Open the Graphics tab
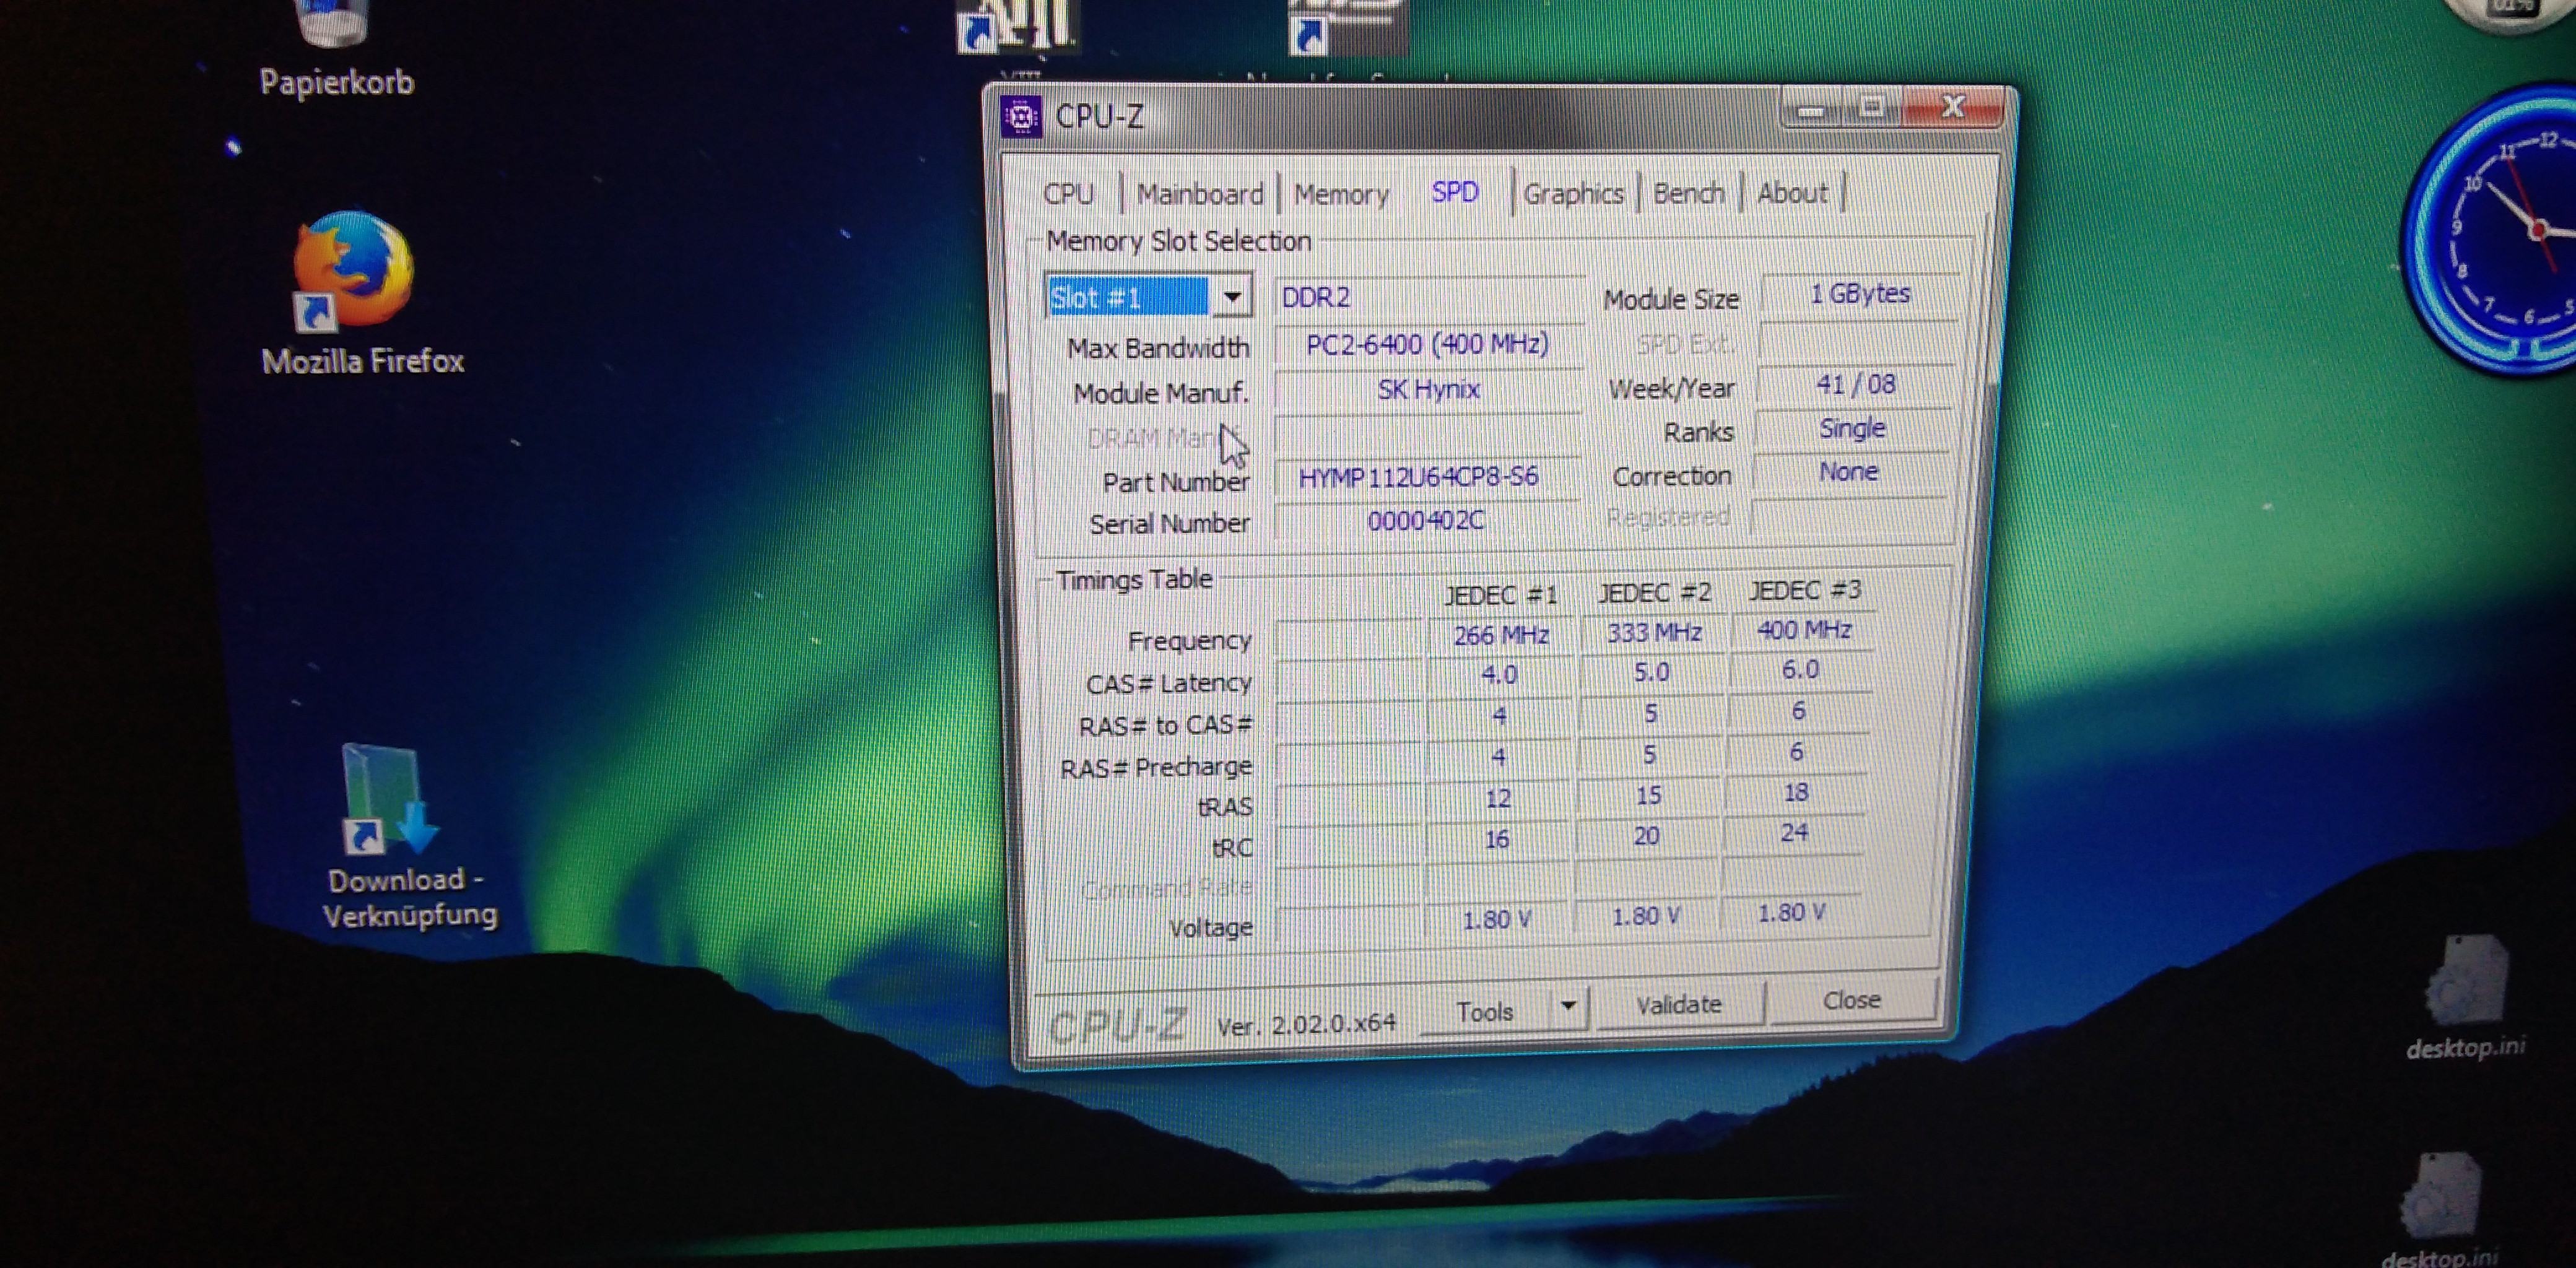The width and height of the screenshot is (2576, 1268). (x=1573, y=193)
